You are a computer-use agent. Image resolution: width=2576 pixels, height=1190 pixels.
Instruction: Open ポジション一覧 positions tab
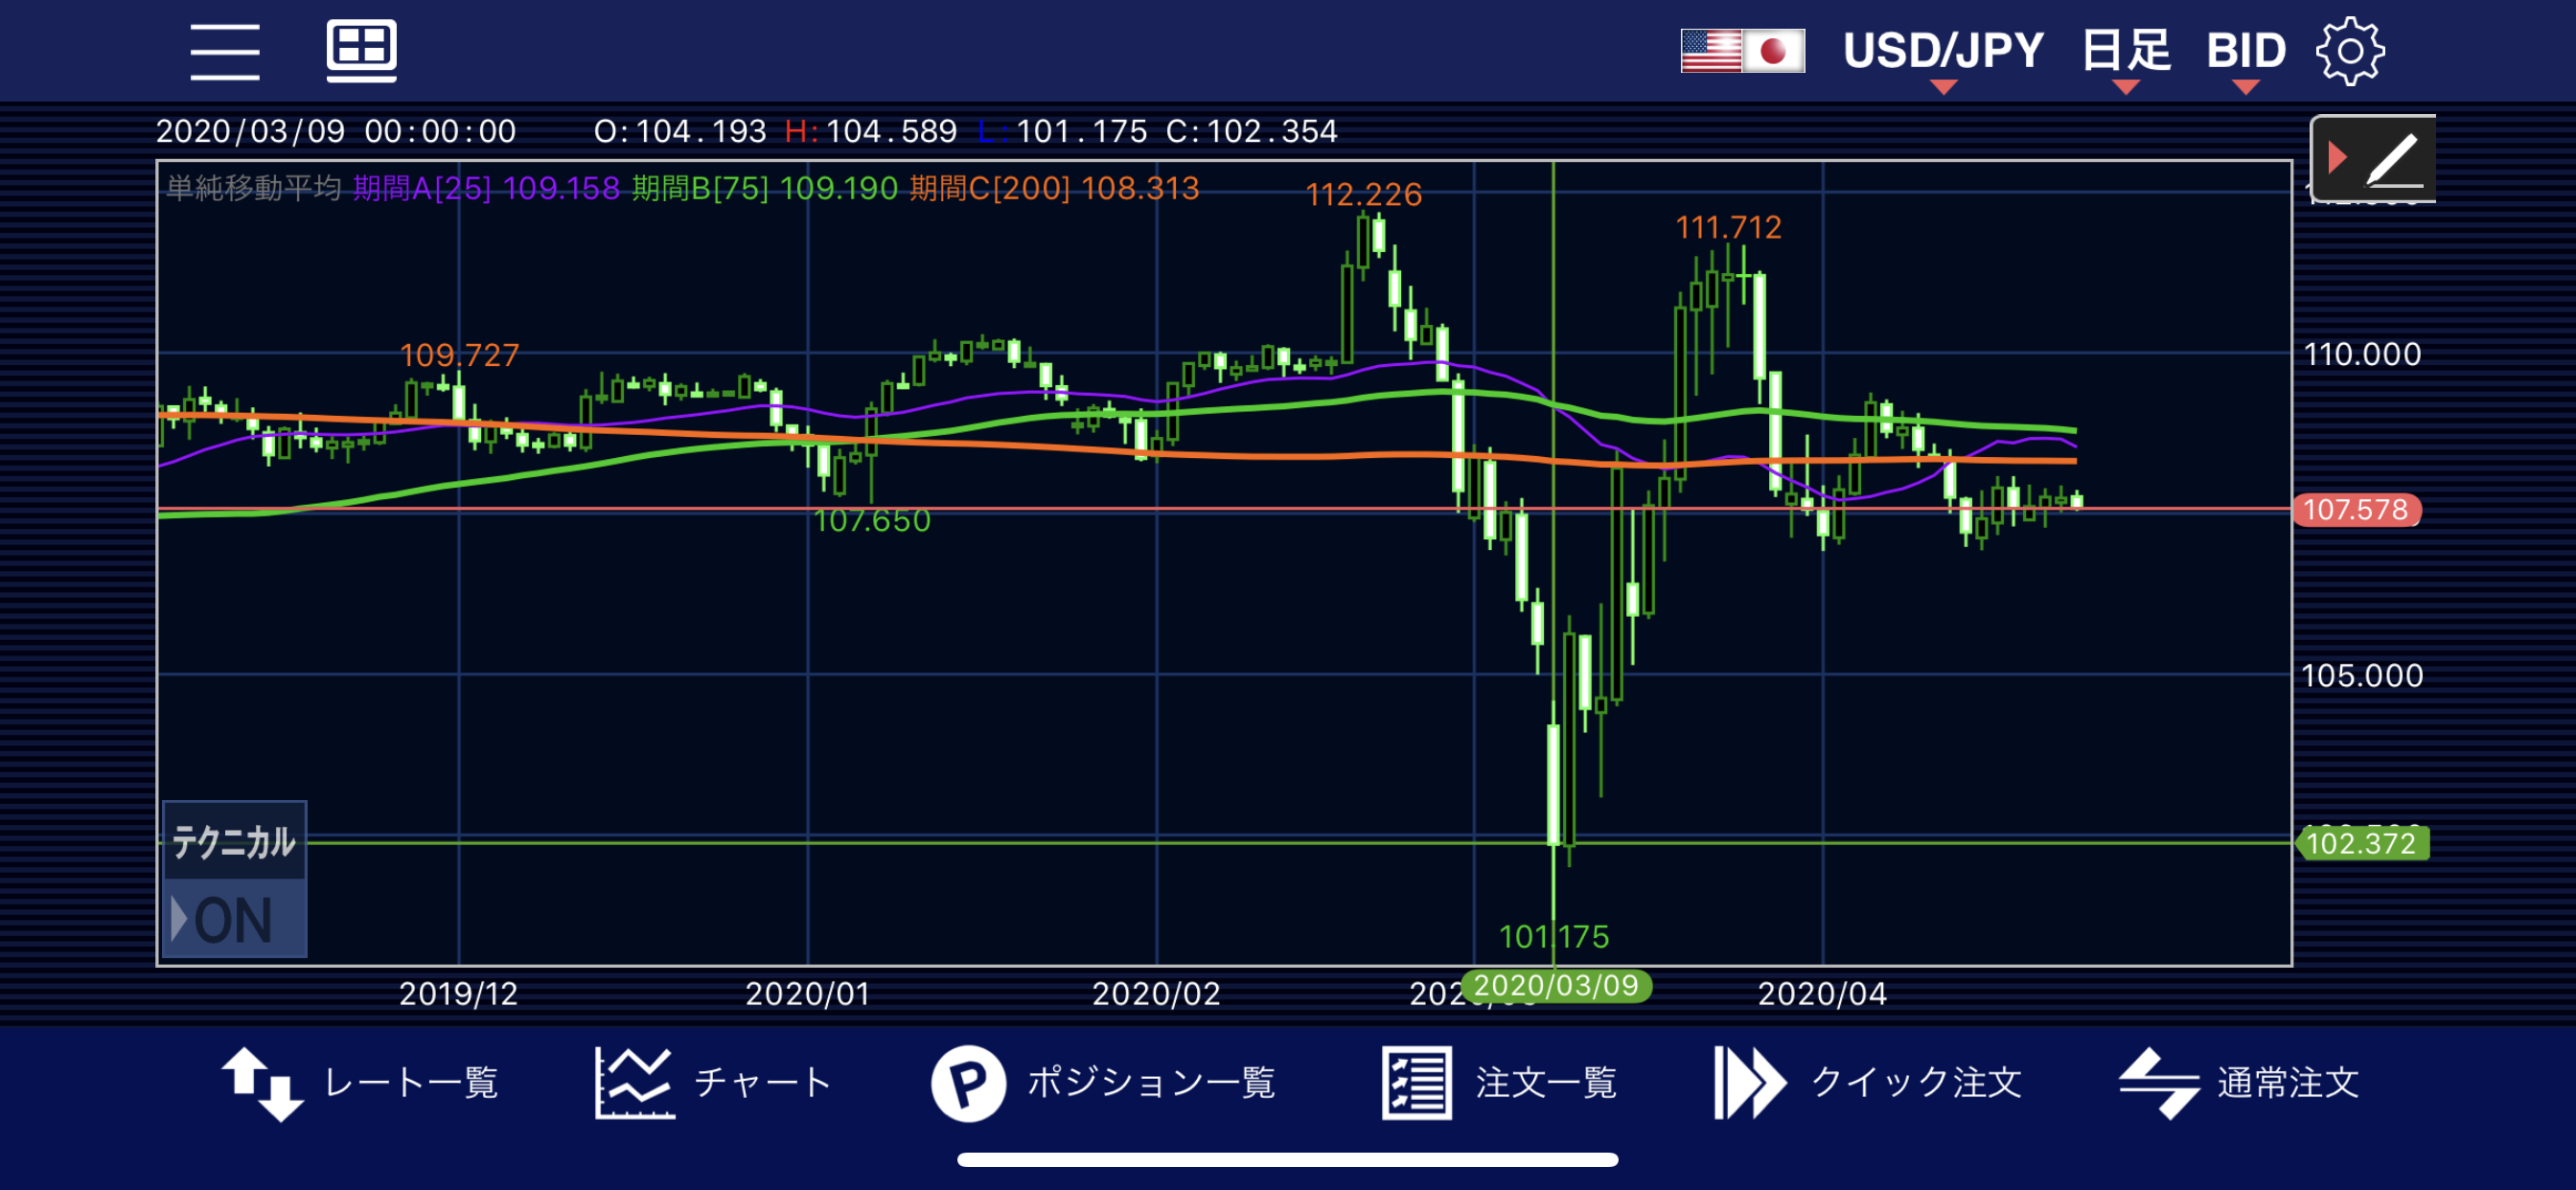coord(1103,1083)
